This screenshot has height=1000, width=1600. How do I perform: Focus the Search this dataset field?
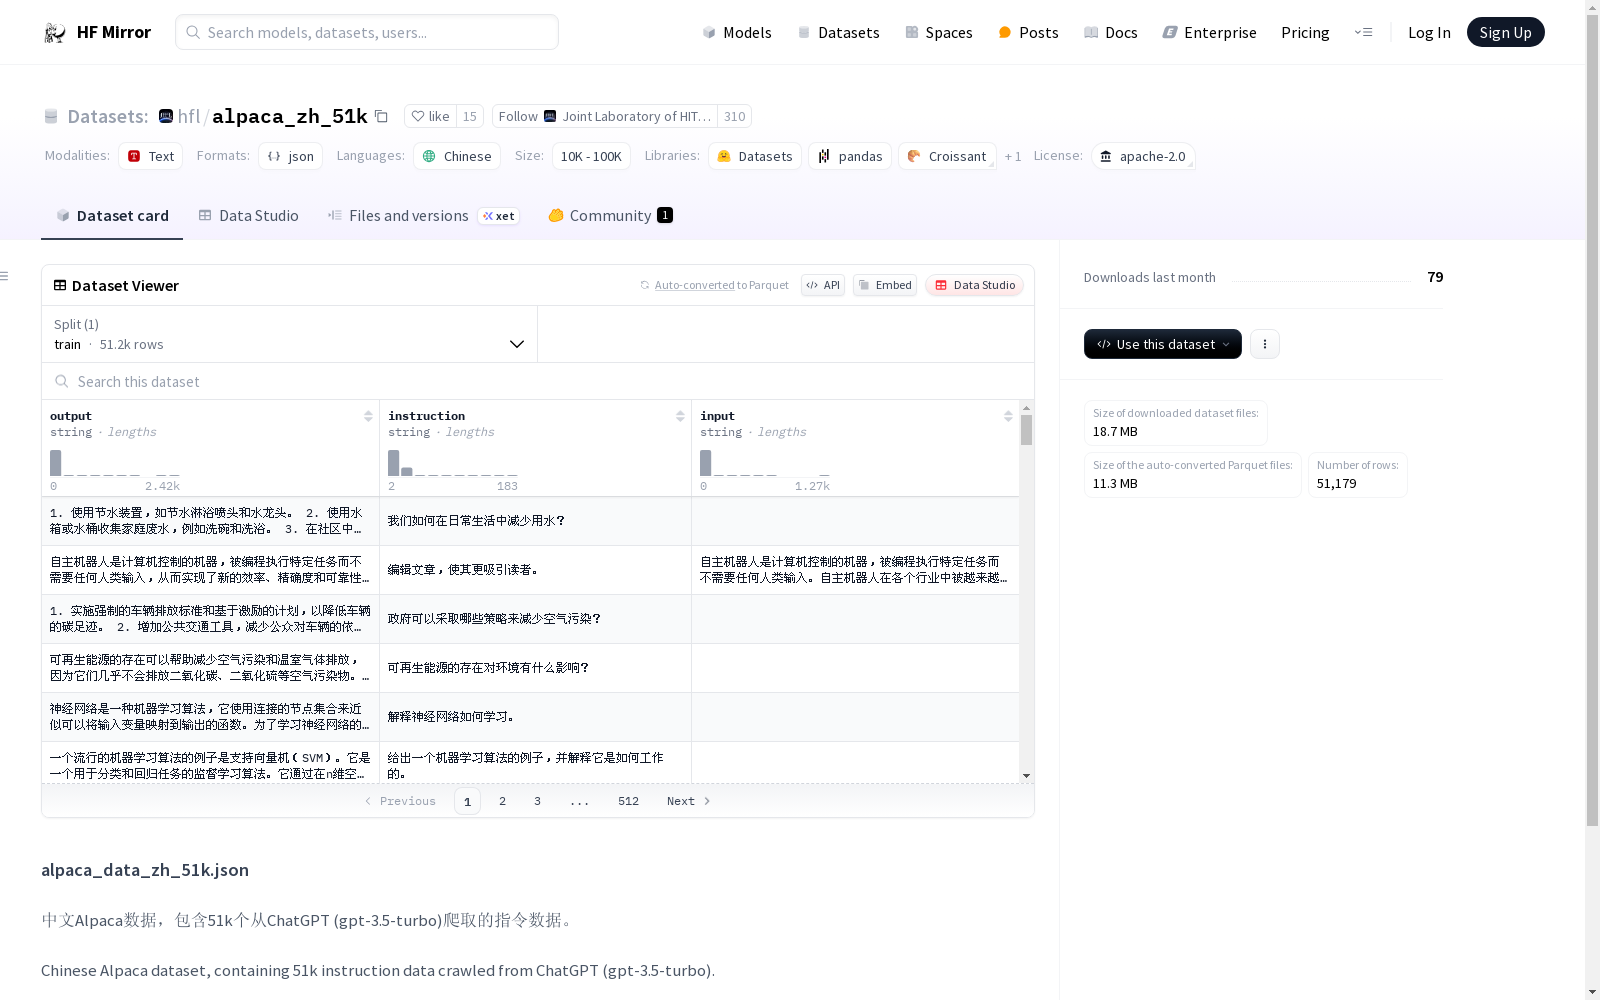538,381
